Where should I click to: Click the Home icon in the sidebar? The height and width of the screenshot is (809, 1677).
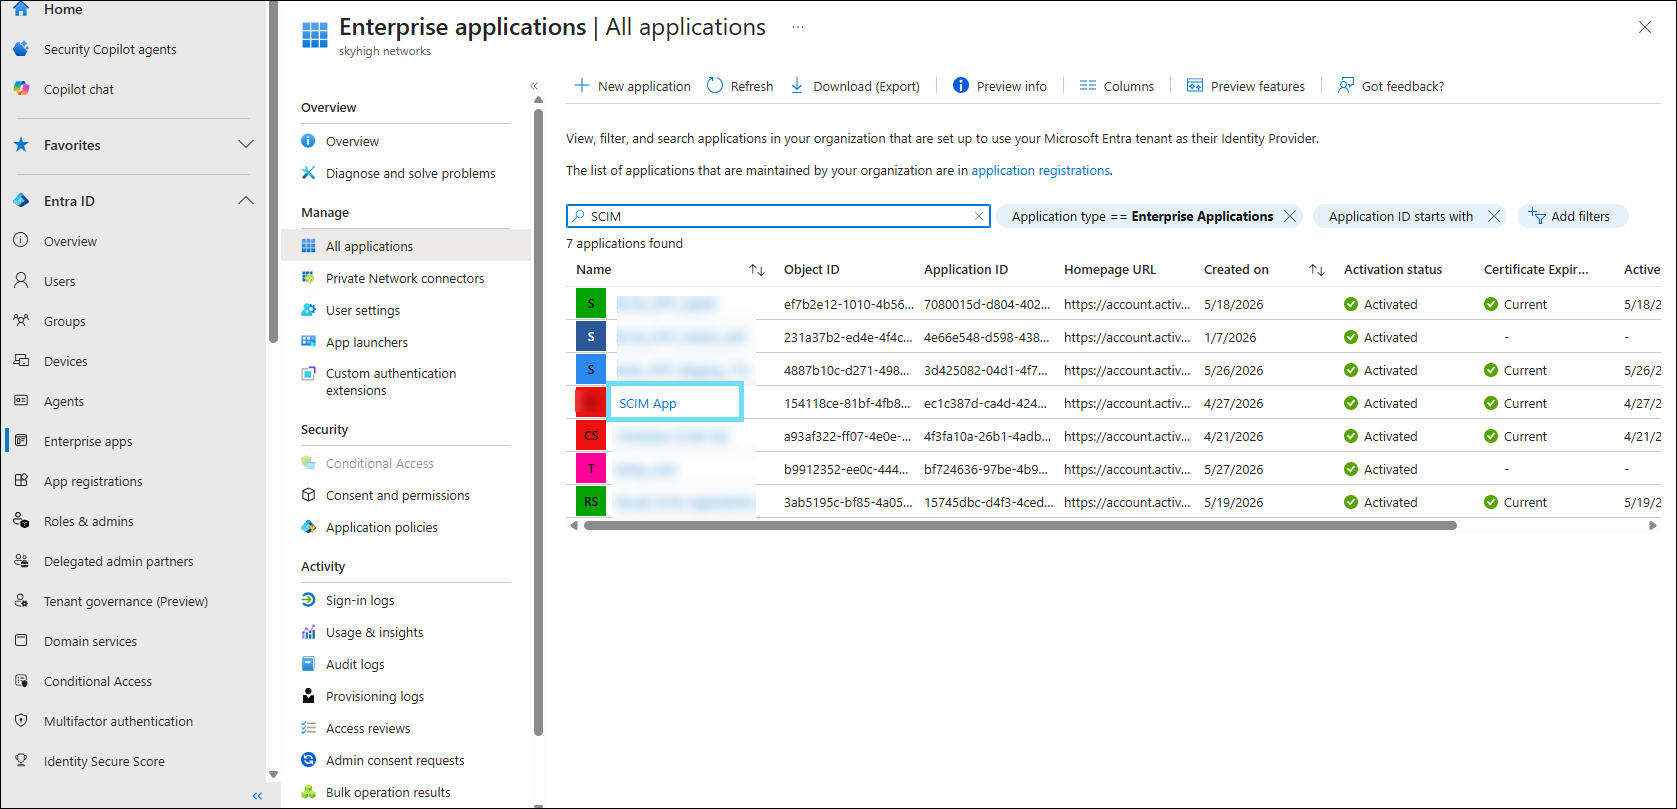tap(21, 9)
